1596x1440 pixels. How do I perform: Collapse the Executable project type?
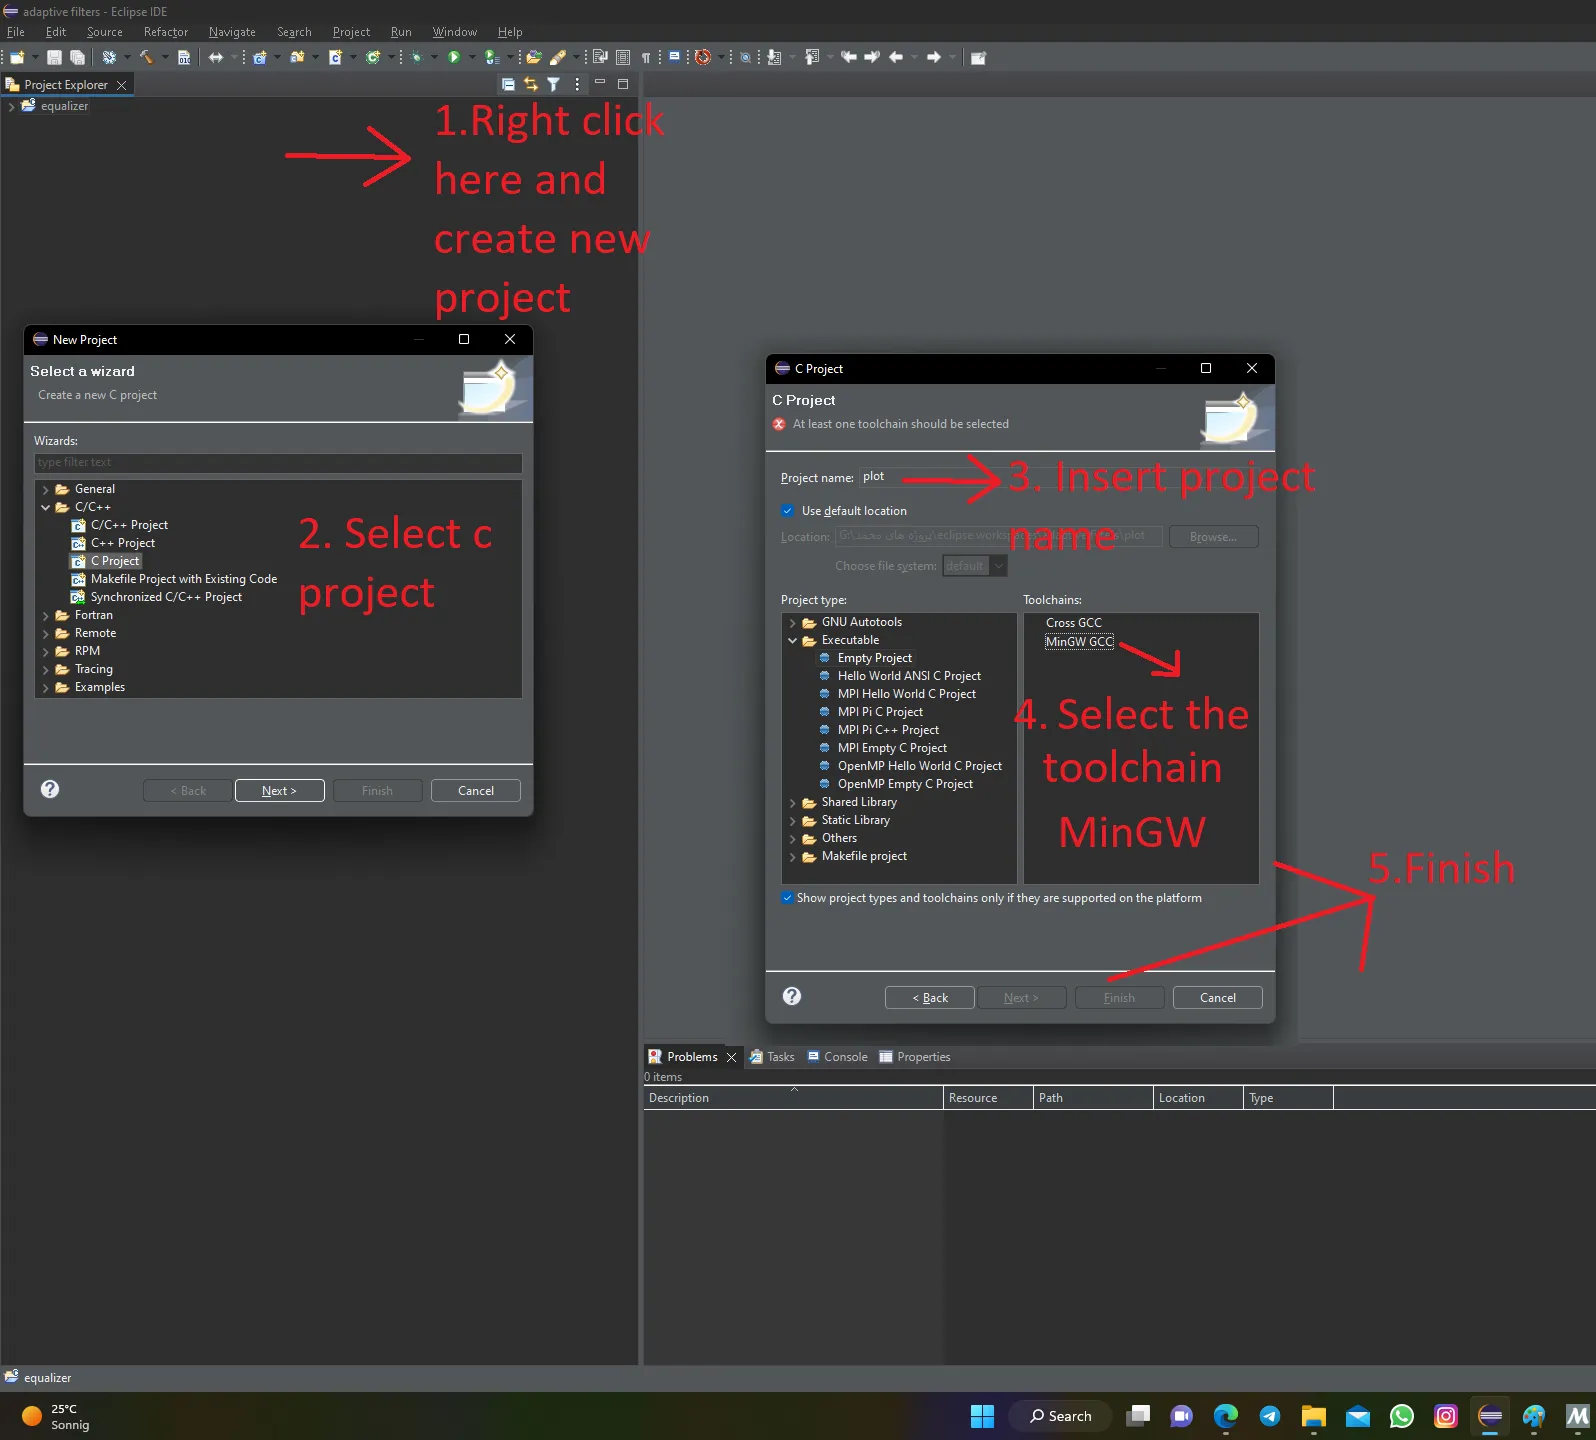point(793,641)
